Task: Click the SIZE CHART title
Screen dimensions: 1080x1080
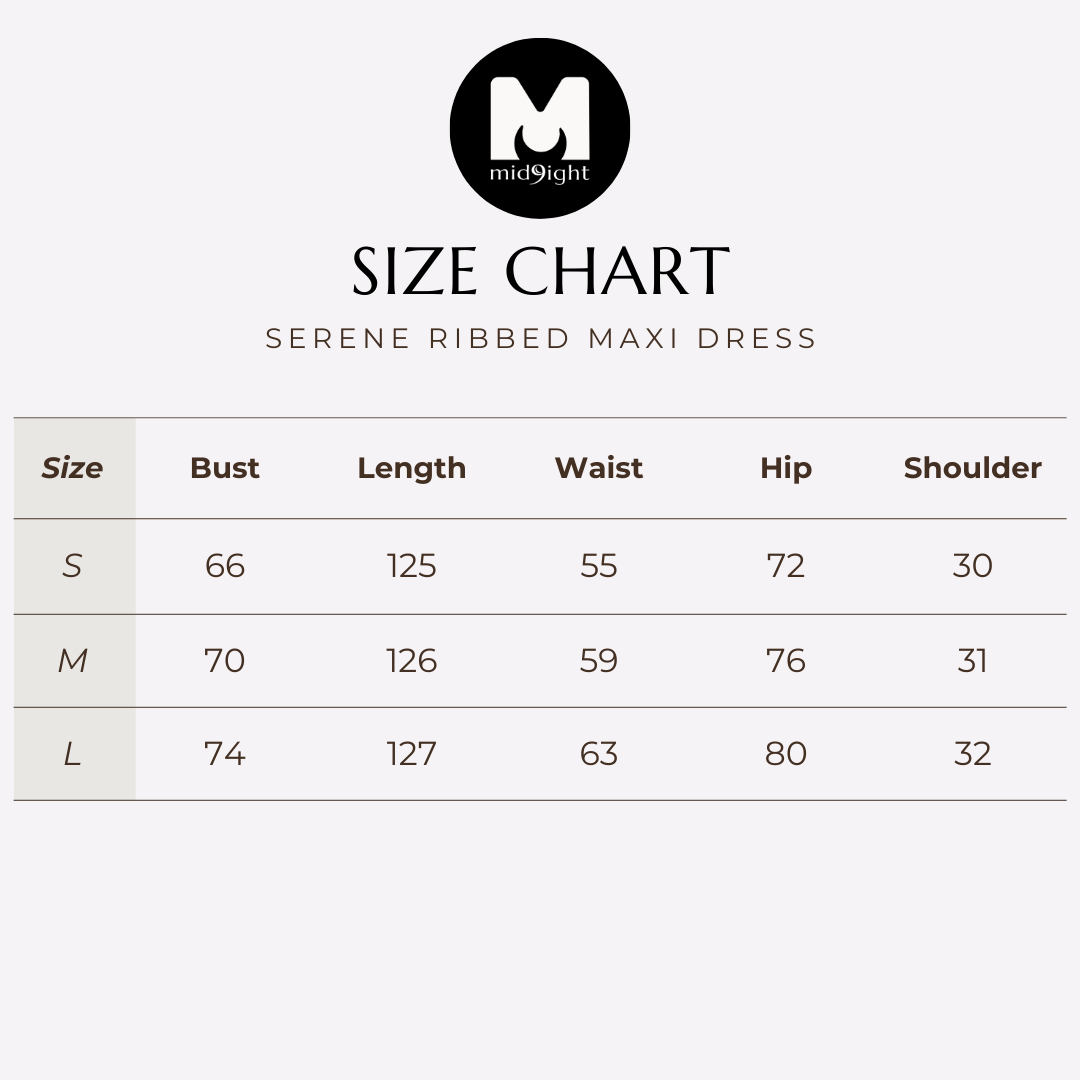Action: [540, 272]
